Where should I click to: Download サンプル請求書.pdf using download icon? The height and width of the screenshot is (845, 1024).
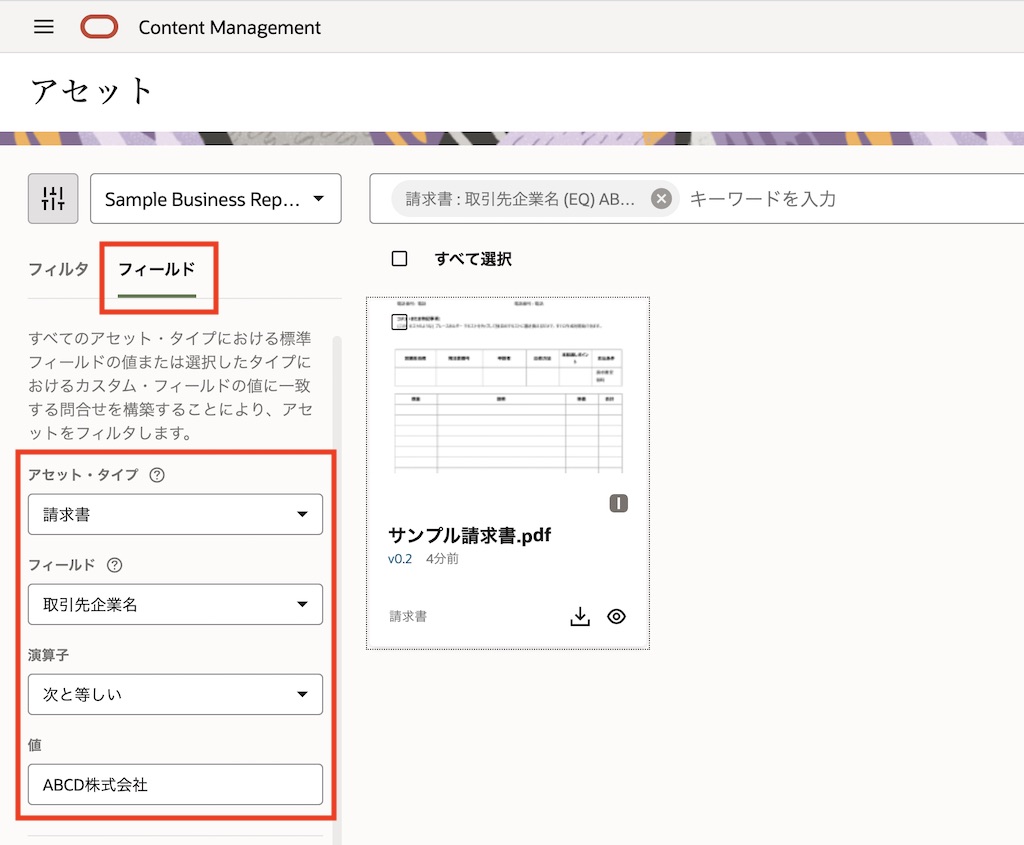click(x=580, y=616)
